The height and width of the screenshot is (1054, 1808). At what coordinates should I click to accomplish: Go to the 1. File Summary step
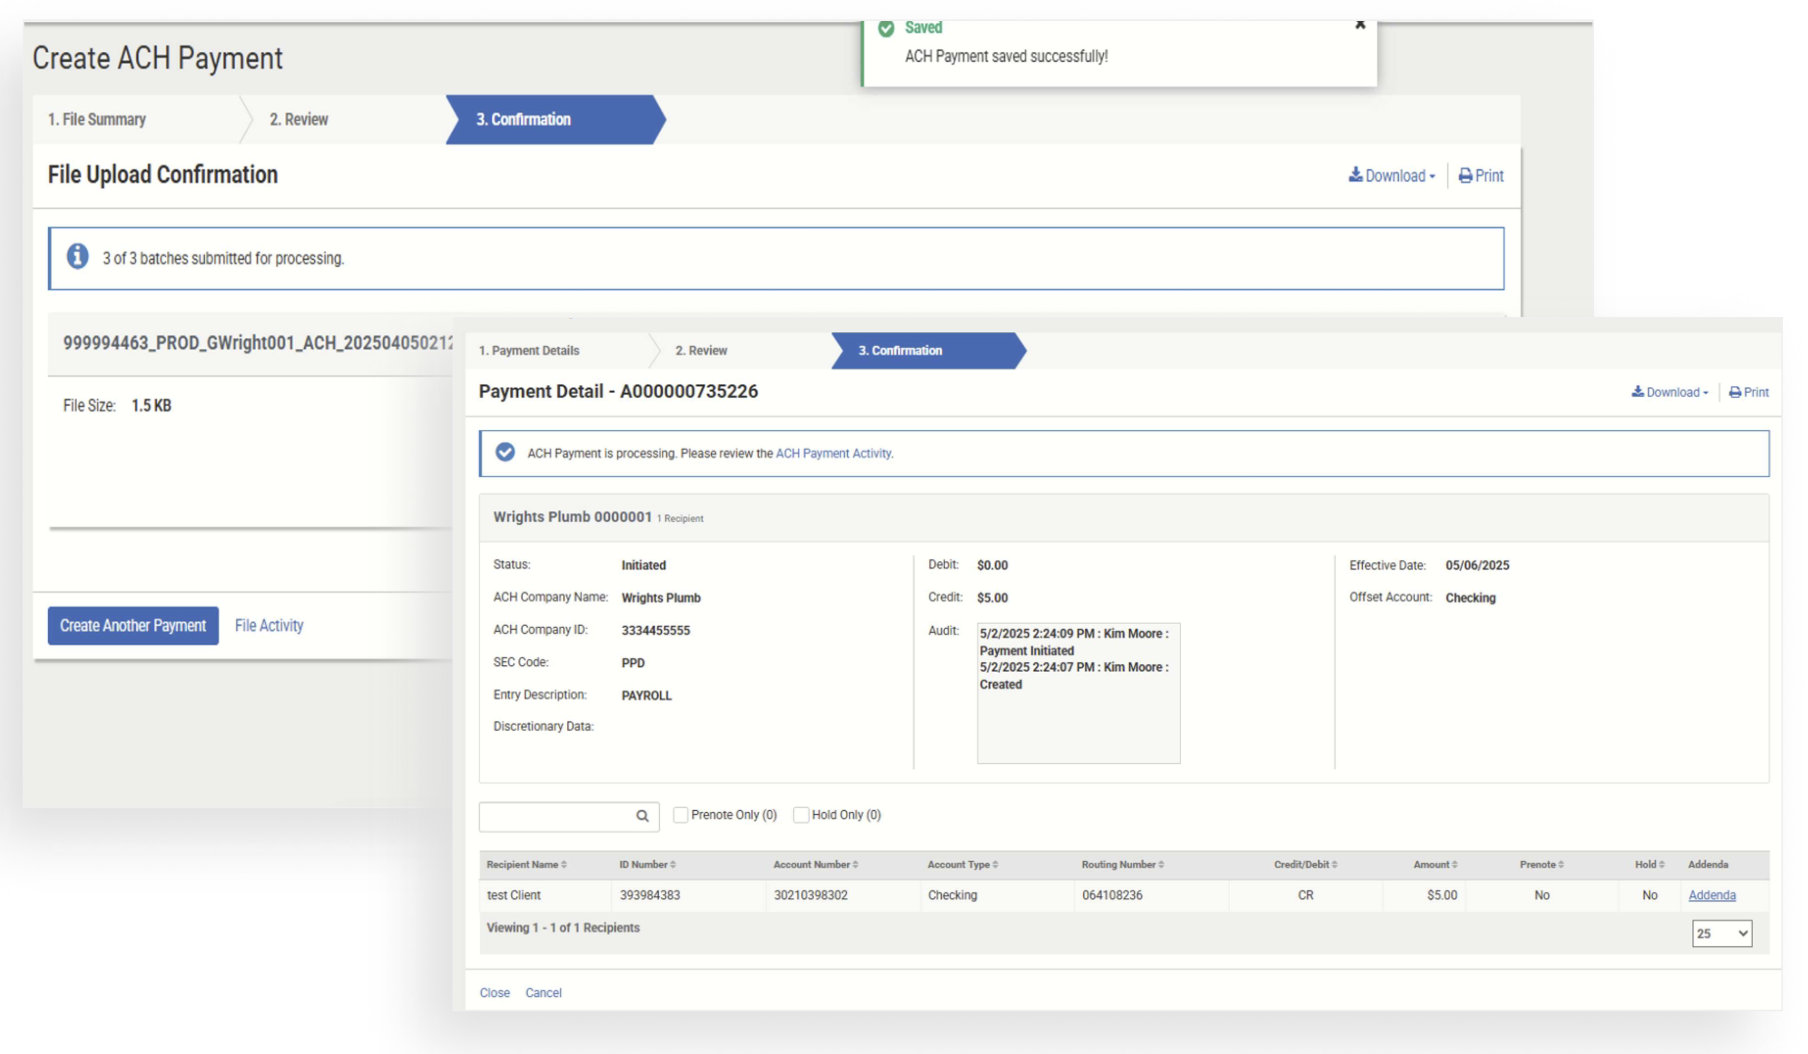[x=97, y=119]
